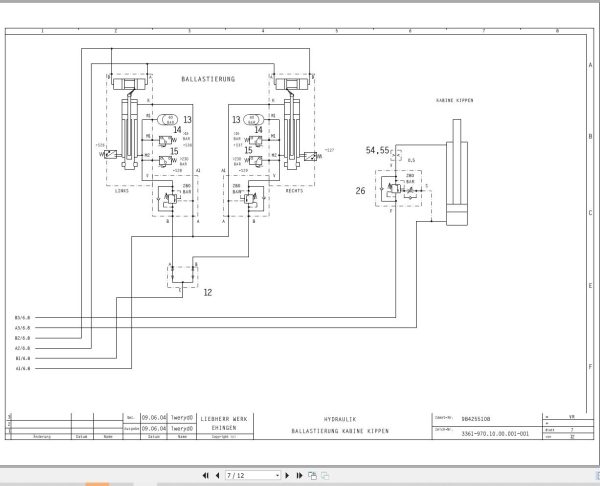Viewport: 600px width, 486px height.
Task: Click the RECHTS label under the right block
Action: [294, 191]
